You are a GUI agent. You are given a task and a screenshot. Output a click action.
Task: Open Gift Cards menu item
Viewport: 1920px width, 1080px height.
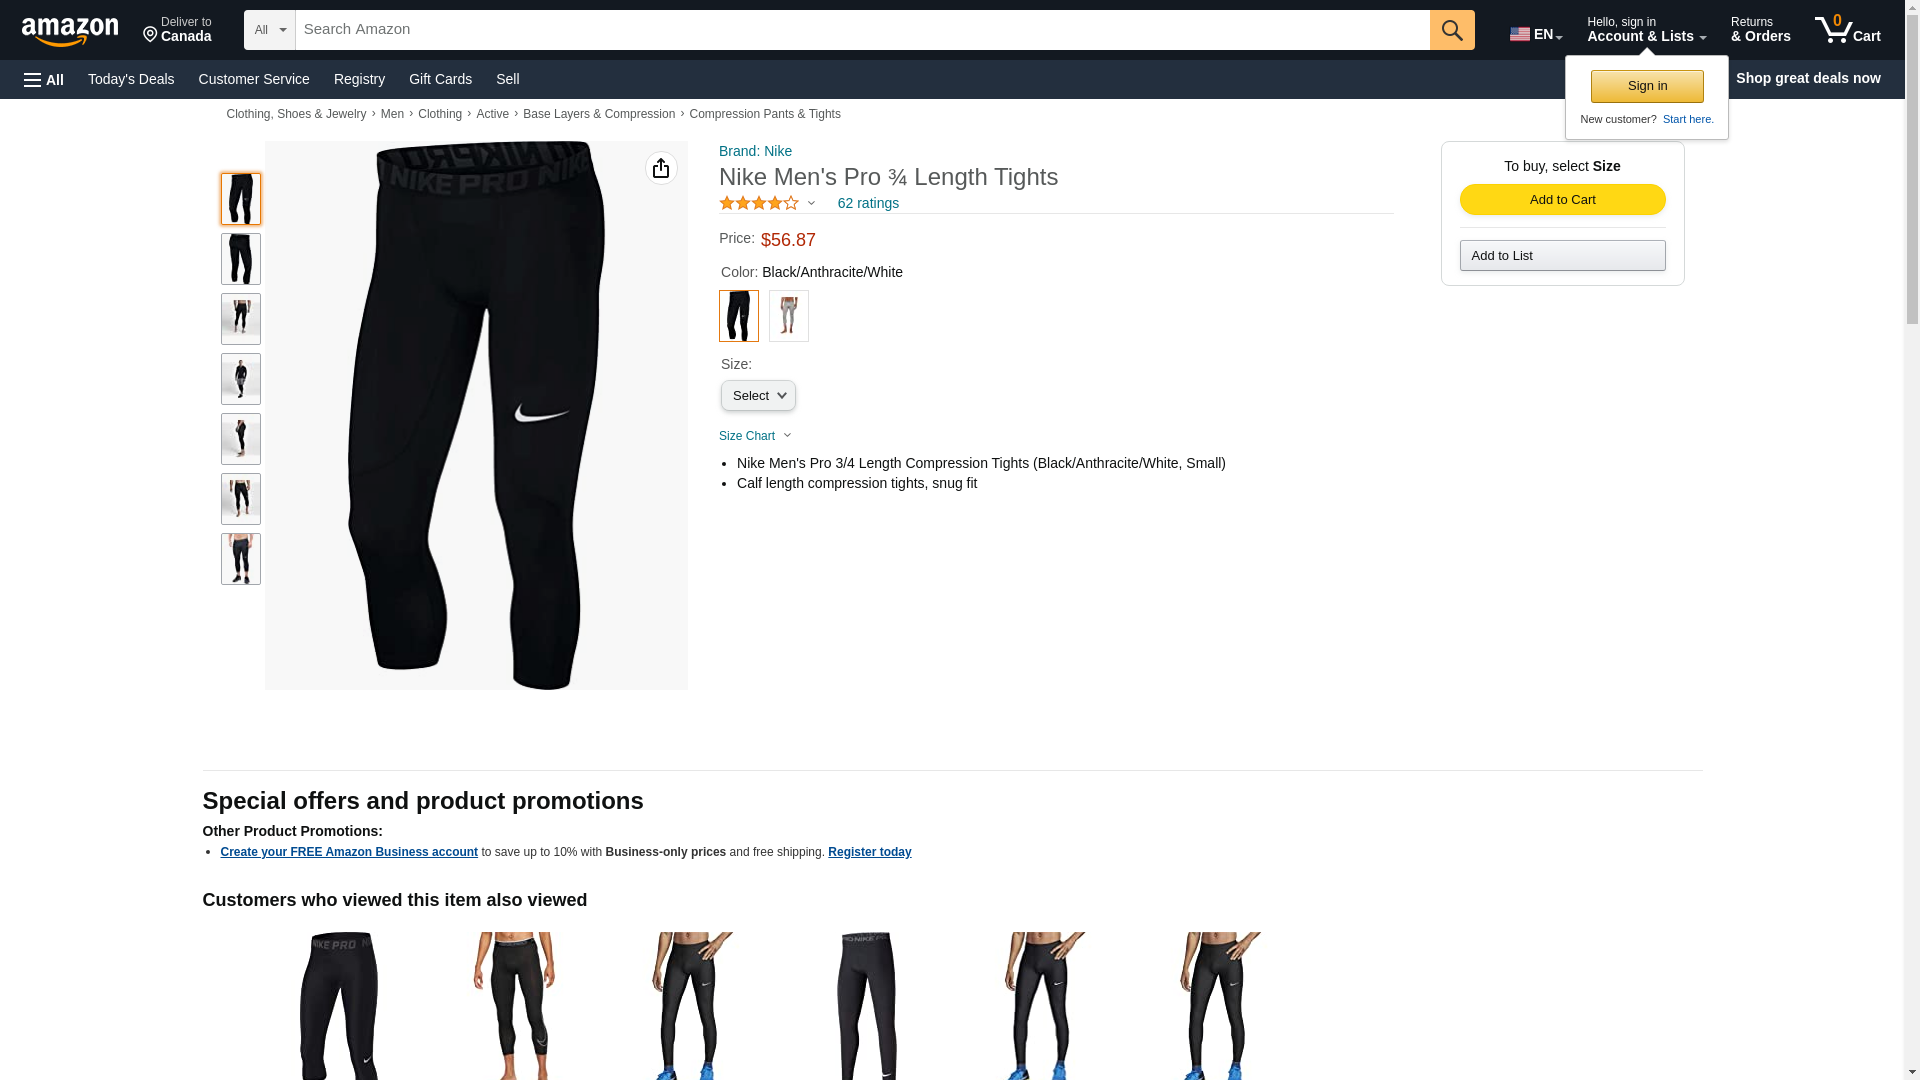coord(440,79)
